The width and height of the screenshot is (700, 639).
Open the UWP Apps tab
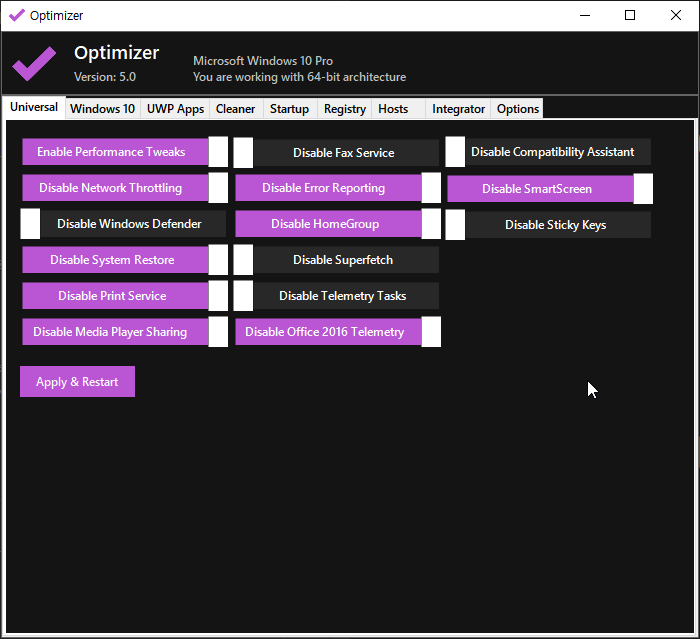coord(175,109)
